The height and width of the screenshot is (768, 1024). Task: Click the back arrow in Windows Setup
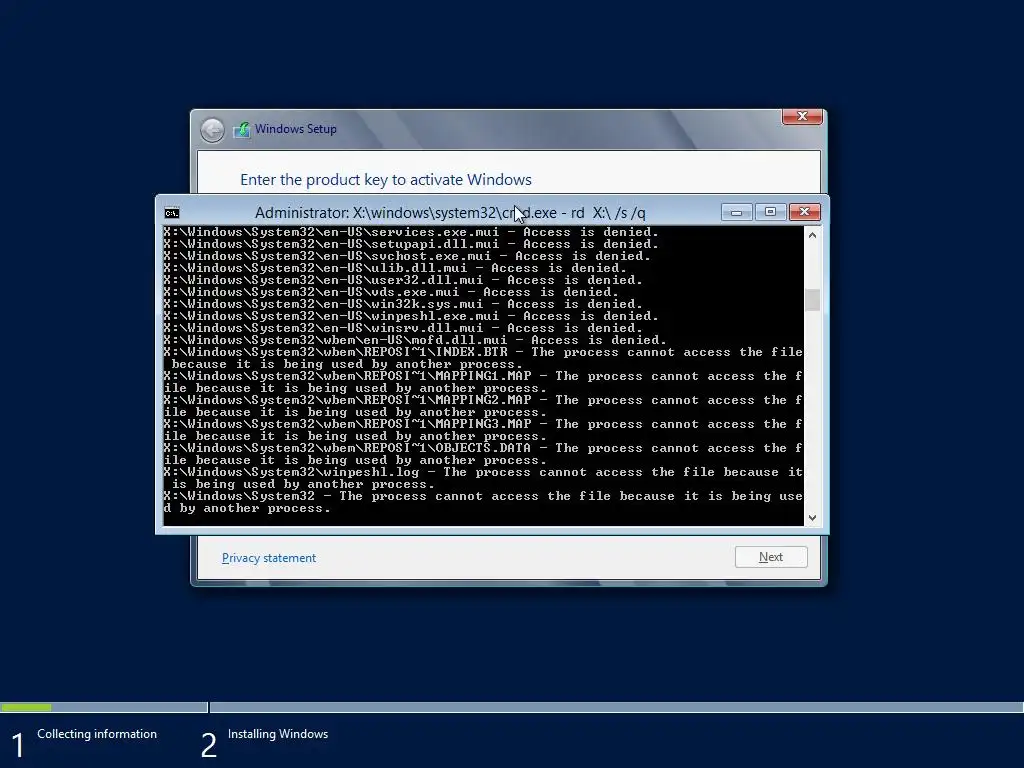[212, 130]
